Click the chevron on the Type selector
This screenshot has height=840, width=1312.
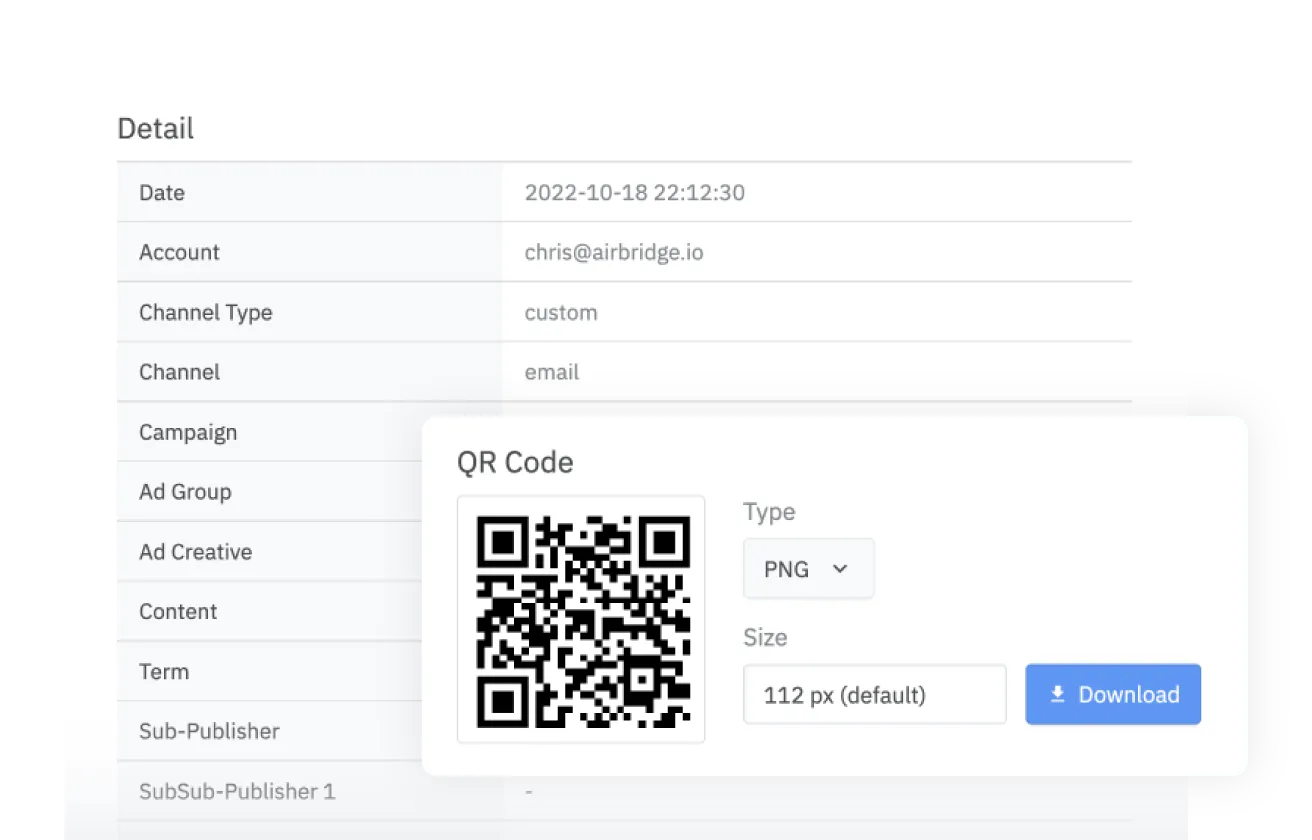[843, 568]
